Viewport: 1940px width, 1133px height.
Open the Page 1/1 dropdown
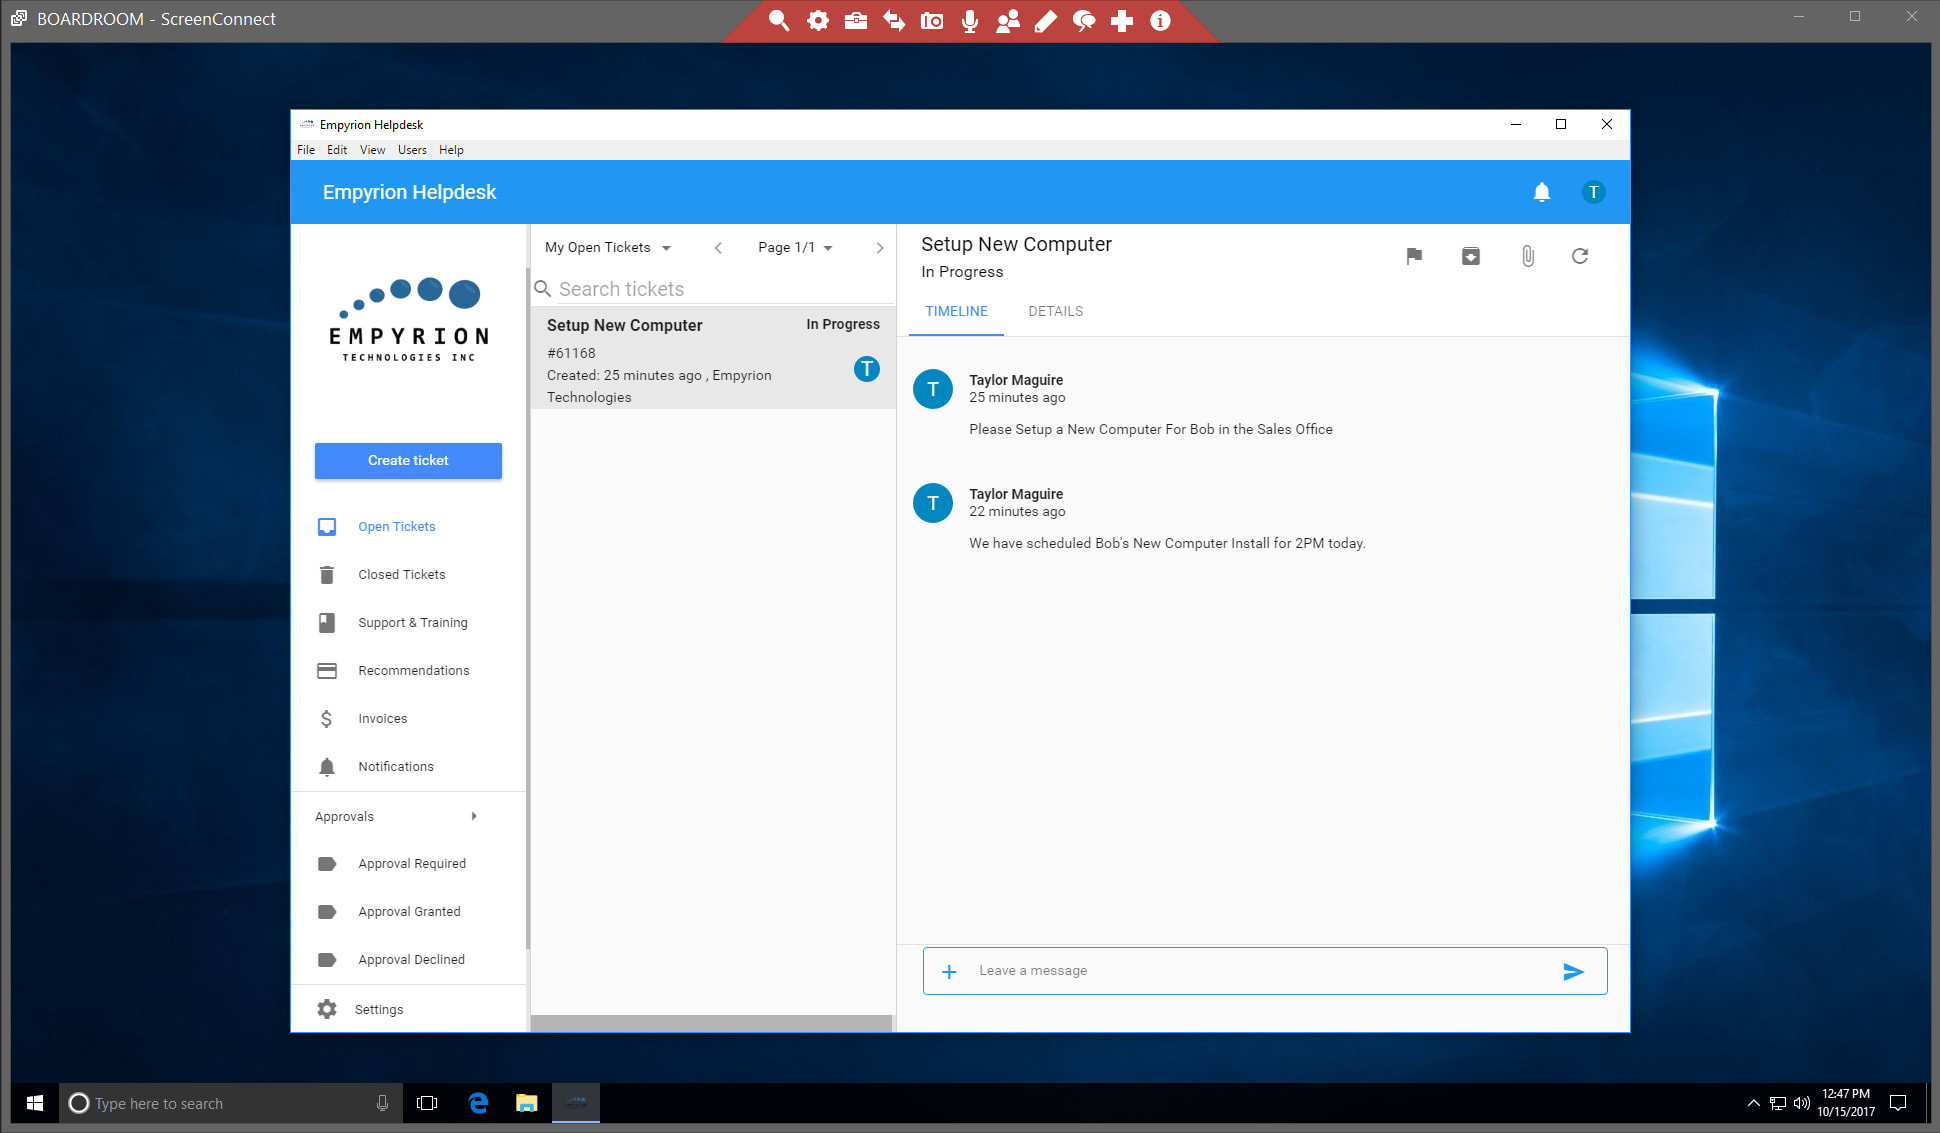(x=795, y=247)
